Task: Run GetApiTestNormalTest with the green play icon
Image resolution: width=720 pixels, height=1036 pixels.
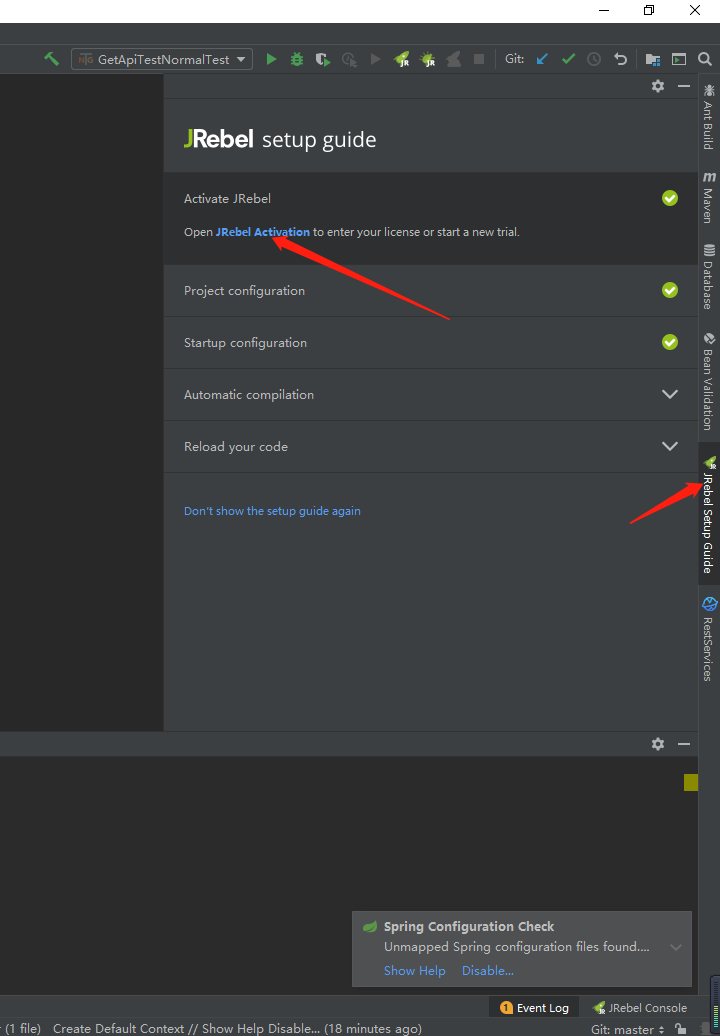Action: tap(271, 59)
